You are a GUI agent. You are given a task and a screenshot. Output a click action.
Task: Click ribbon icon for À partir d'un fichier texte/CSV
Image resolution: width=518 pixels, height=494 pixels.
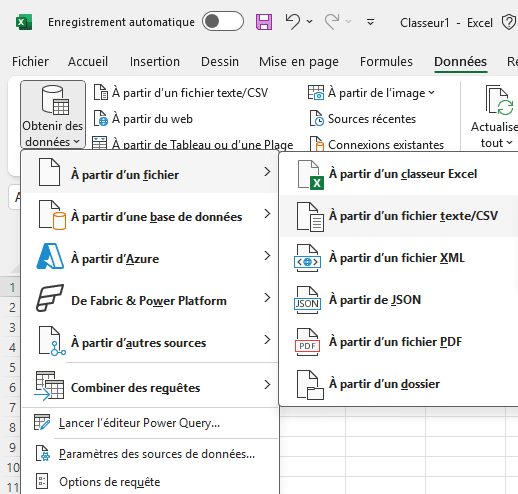(100, 92)
